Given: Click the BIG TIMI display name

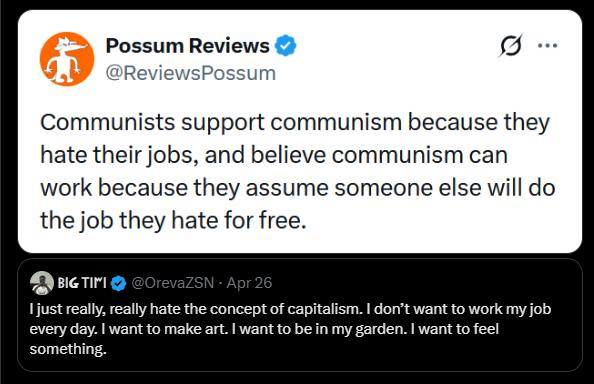Looking at the screenshot, I should click(x=82, y=283).
